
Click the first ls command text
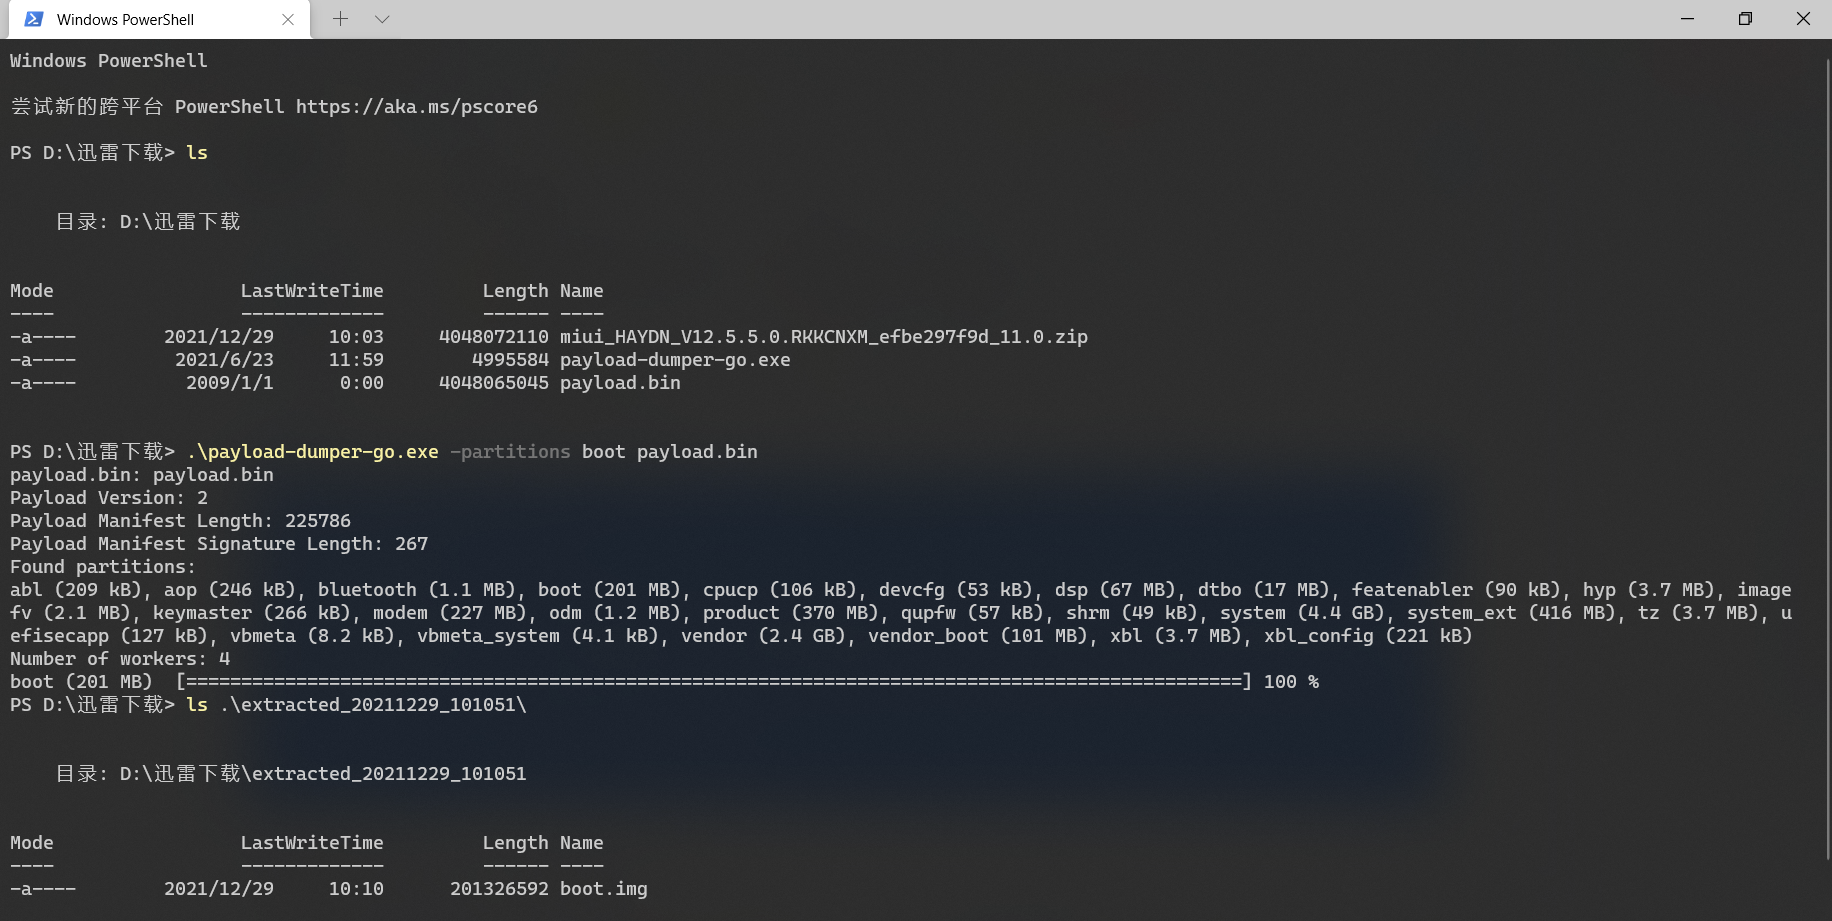click(197, 153)
